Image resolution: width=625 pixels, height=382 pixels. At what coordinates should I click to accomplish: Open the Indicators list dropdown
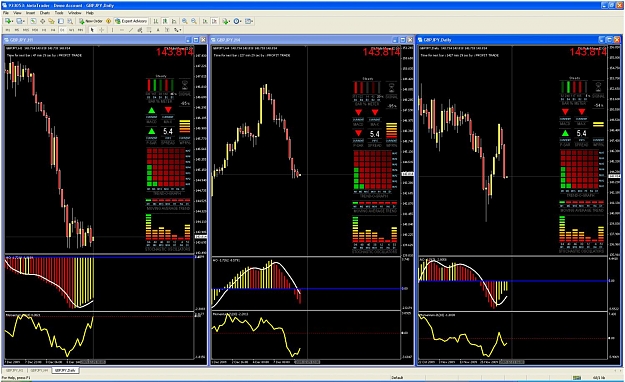coord(227,21)
